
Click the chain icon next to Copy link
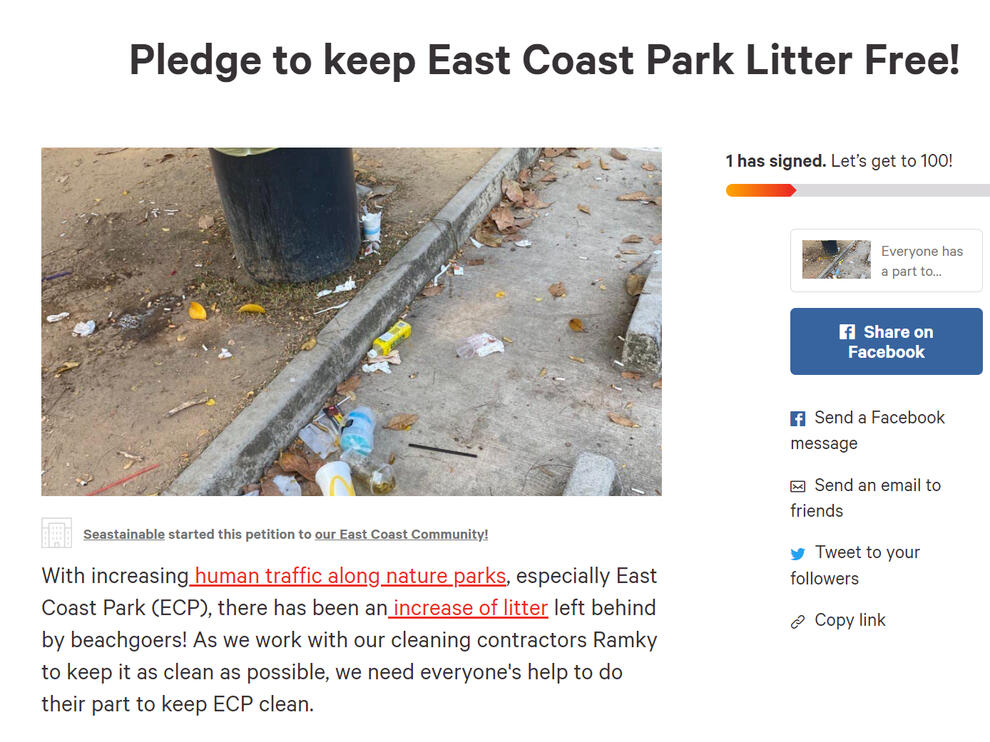coord(798,621)
